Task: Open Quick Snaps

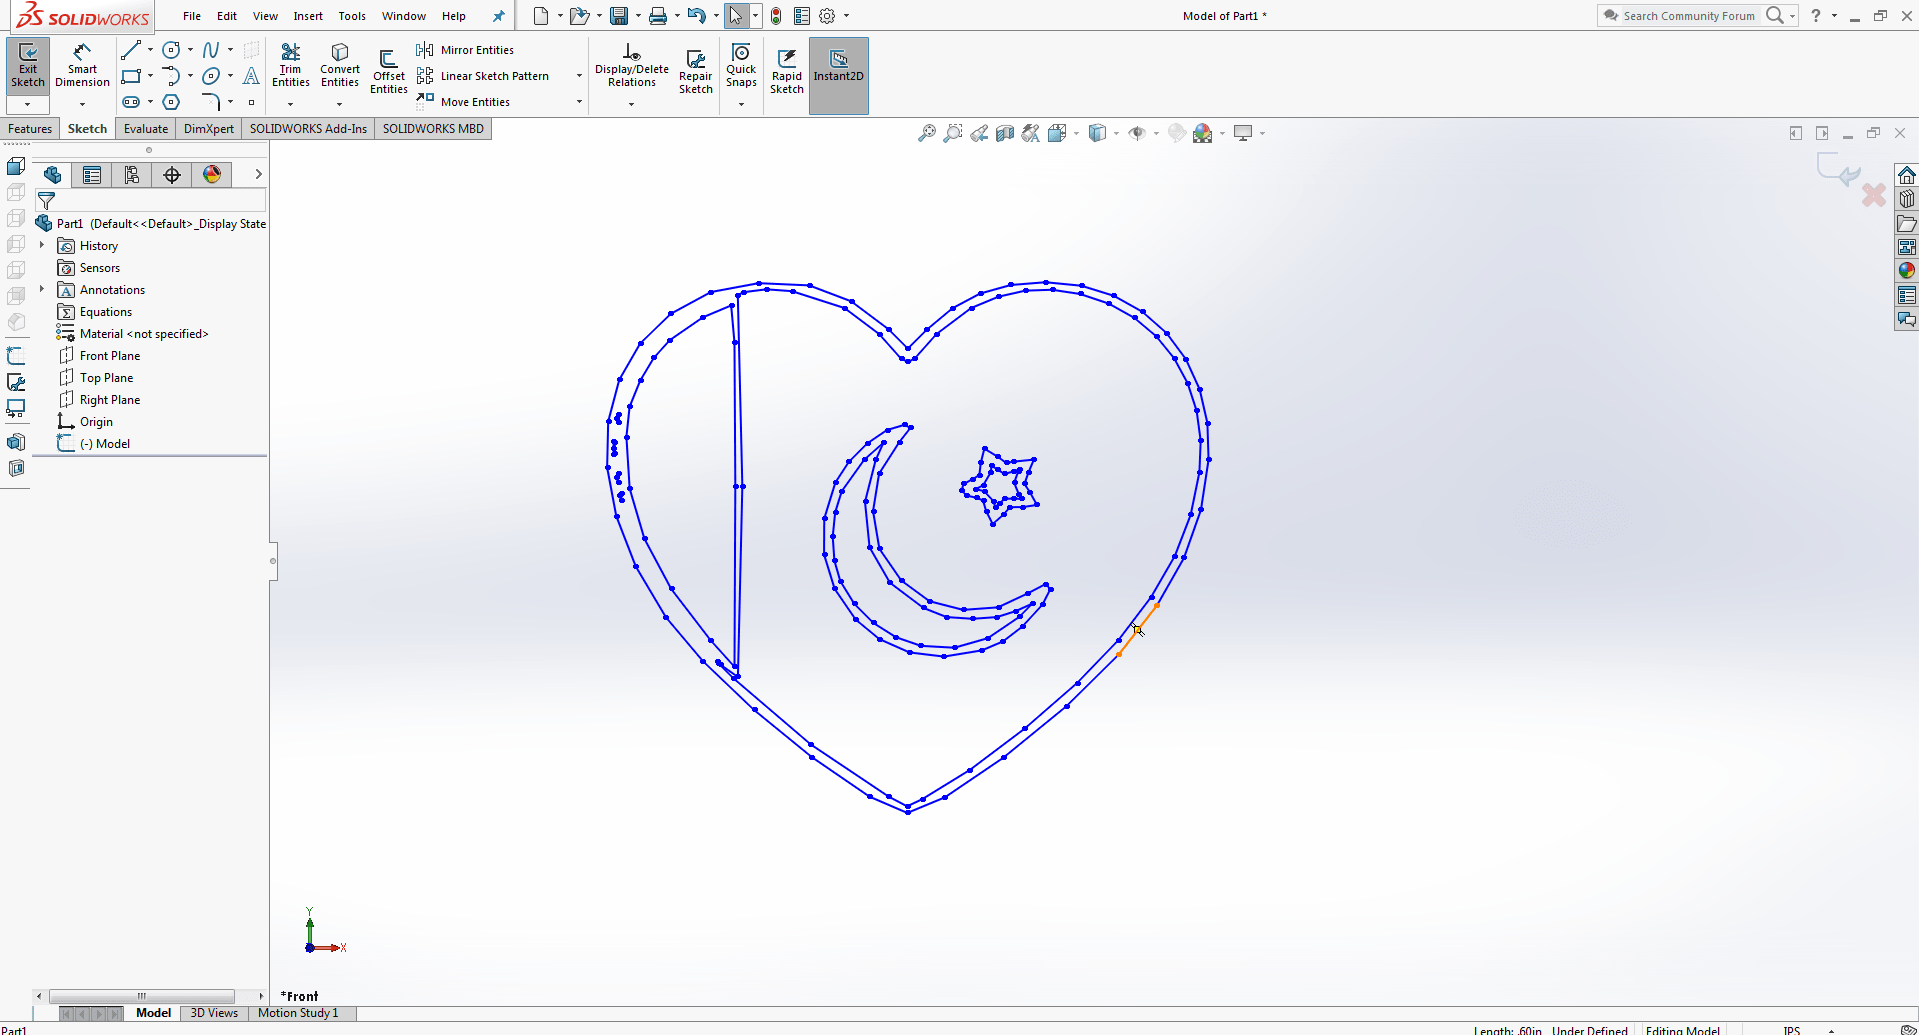Action: 741,65
